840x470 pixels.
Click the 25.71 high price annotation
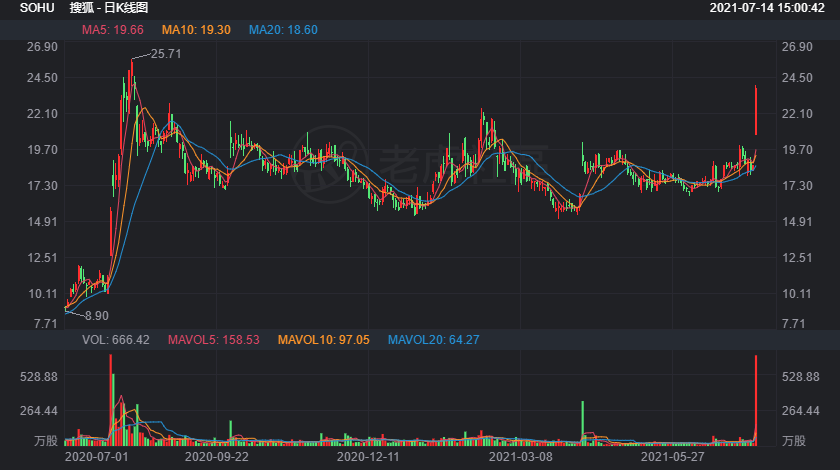point(166,54)
